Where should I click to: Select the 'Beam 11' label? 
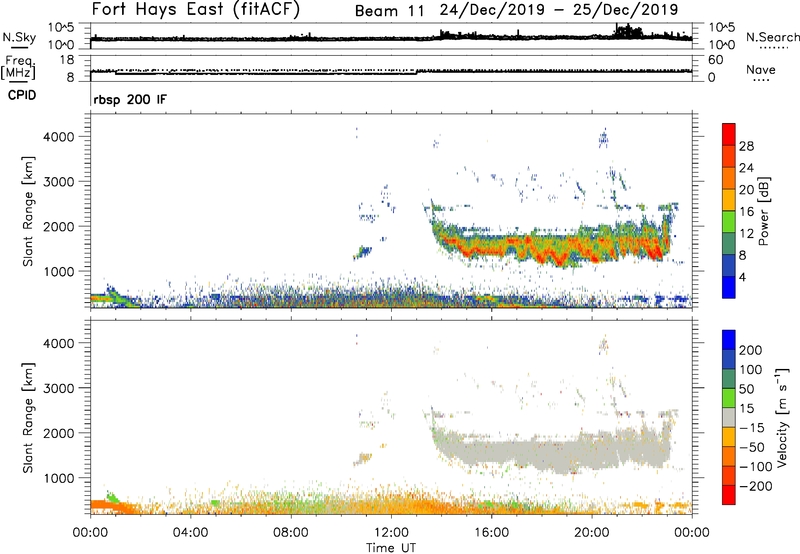tap(389, 11)
